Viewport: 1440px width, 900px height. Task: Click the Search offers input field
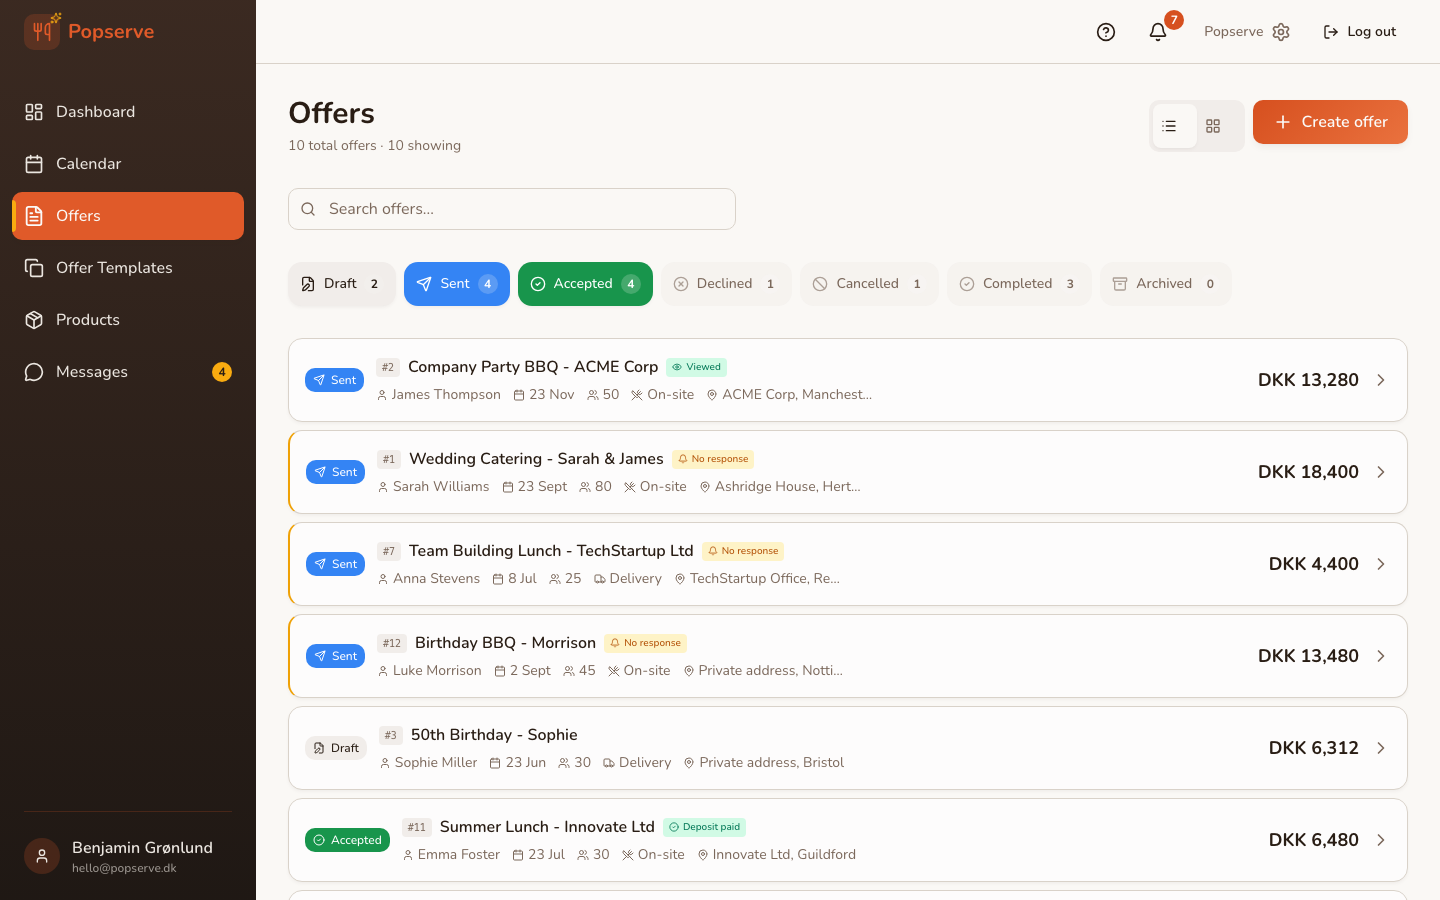pyautogui.click(x=511, y=209)
